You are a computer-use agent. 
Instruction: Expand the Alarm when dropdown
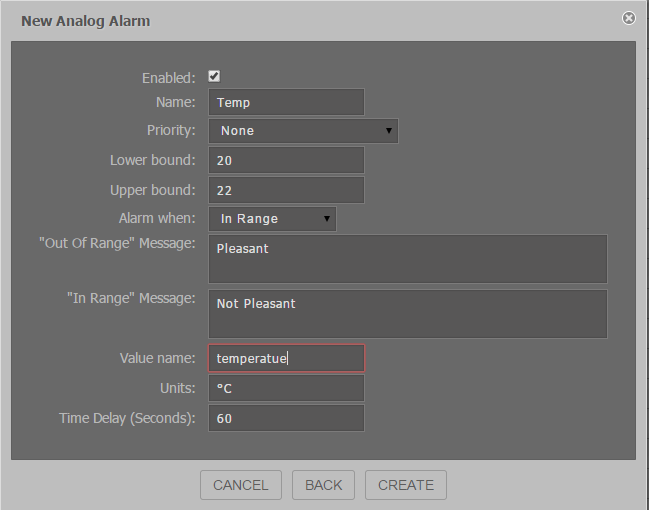272,219
